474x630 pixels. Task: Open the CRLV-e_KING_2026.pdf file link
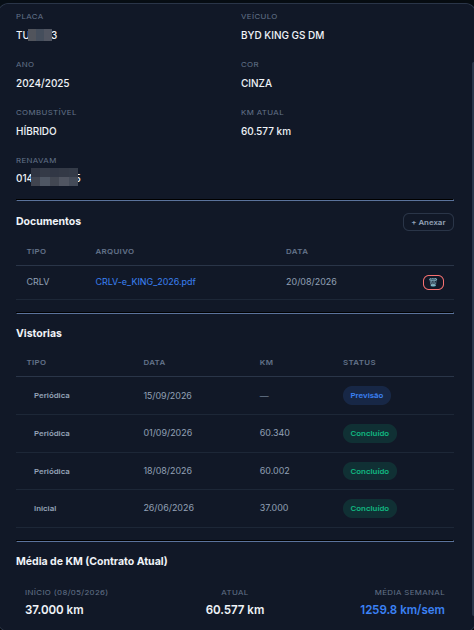pos(145,282)
